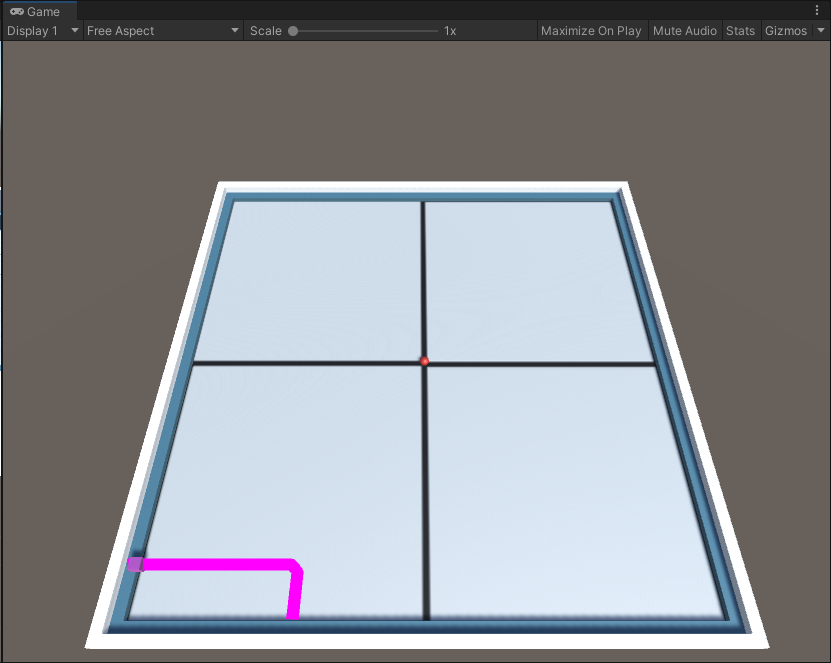The image size is (831, 663).
Task: Mute the game audio
Action: 685,31
